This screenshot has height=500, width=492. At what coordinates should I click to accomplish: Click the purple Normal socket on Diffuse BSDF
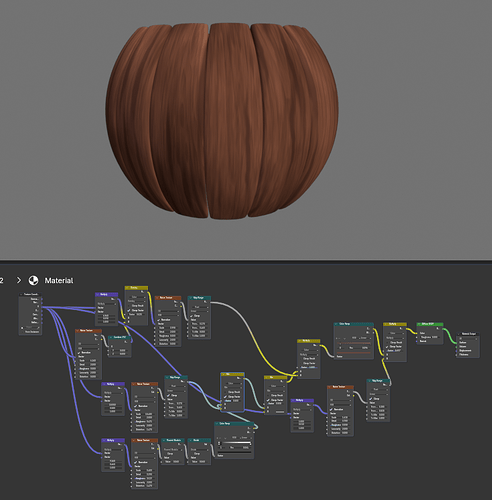pyautogui.click(x=417, y=341)
